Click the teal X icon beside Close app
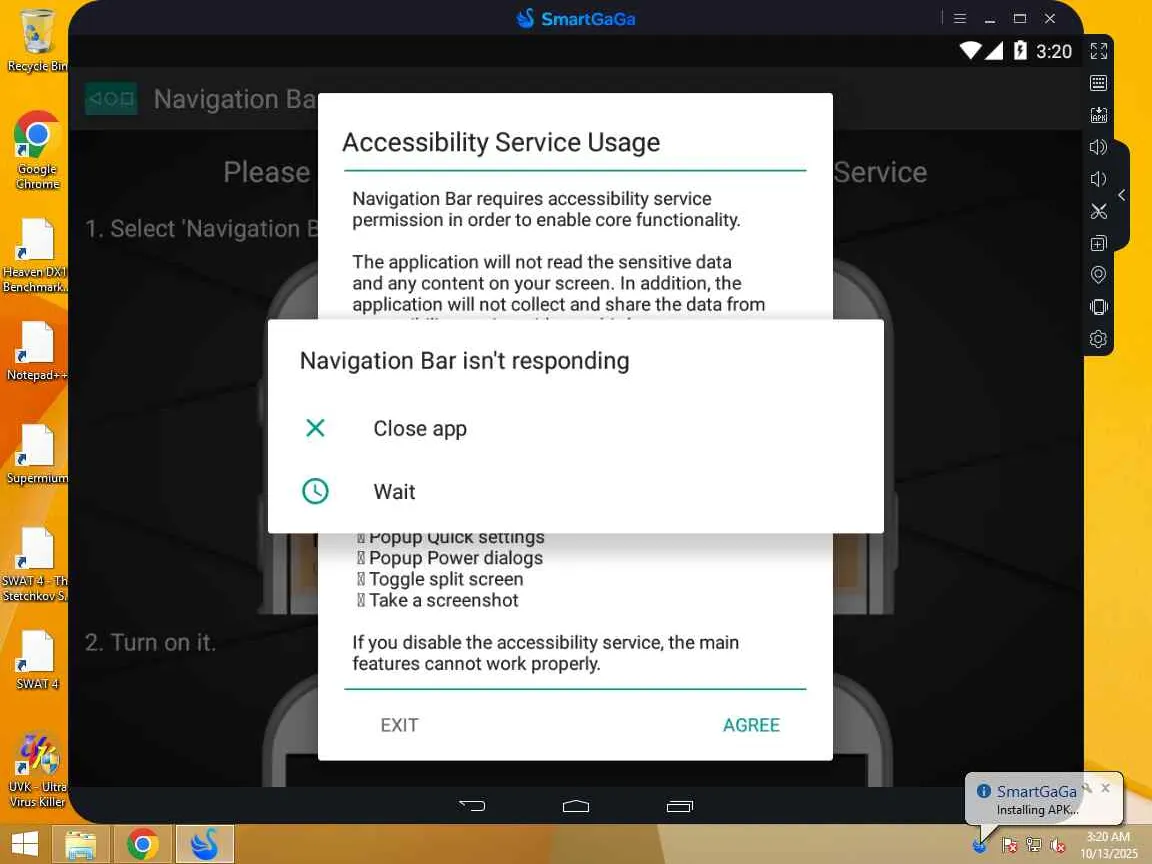Screen dimensions: 1152x864 315,428
